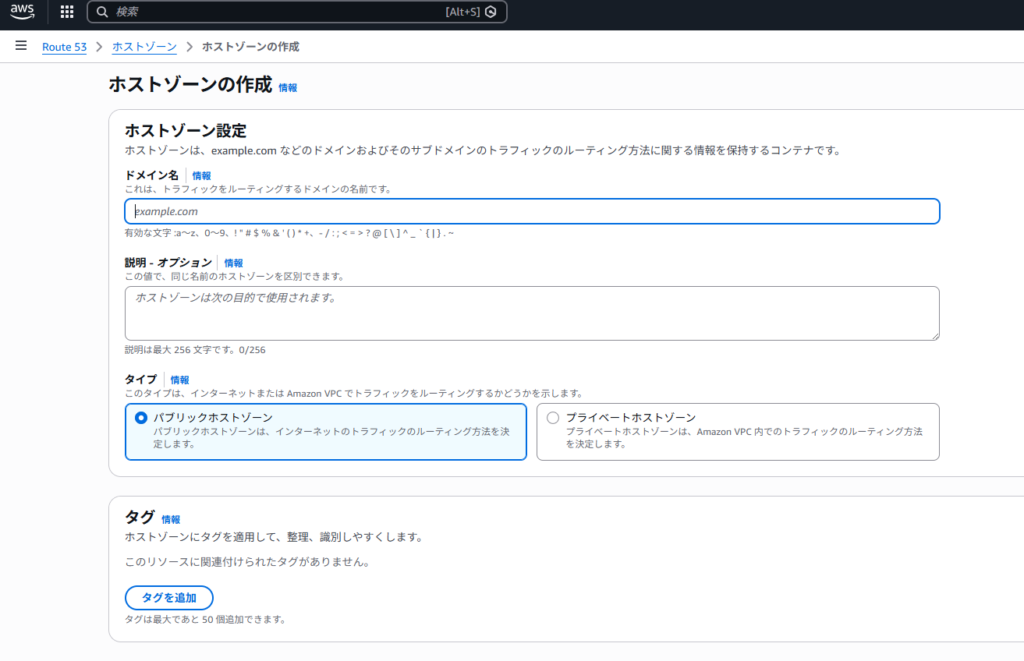
Task: Click the ホストゾーンの作成 breadcrumb text
Action: click(250, 47)
